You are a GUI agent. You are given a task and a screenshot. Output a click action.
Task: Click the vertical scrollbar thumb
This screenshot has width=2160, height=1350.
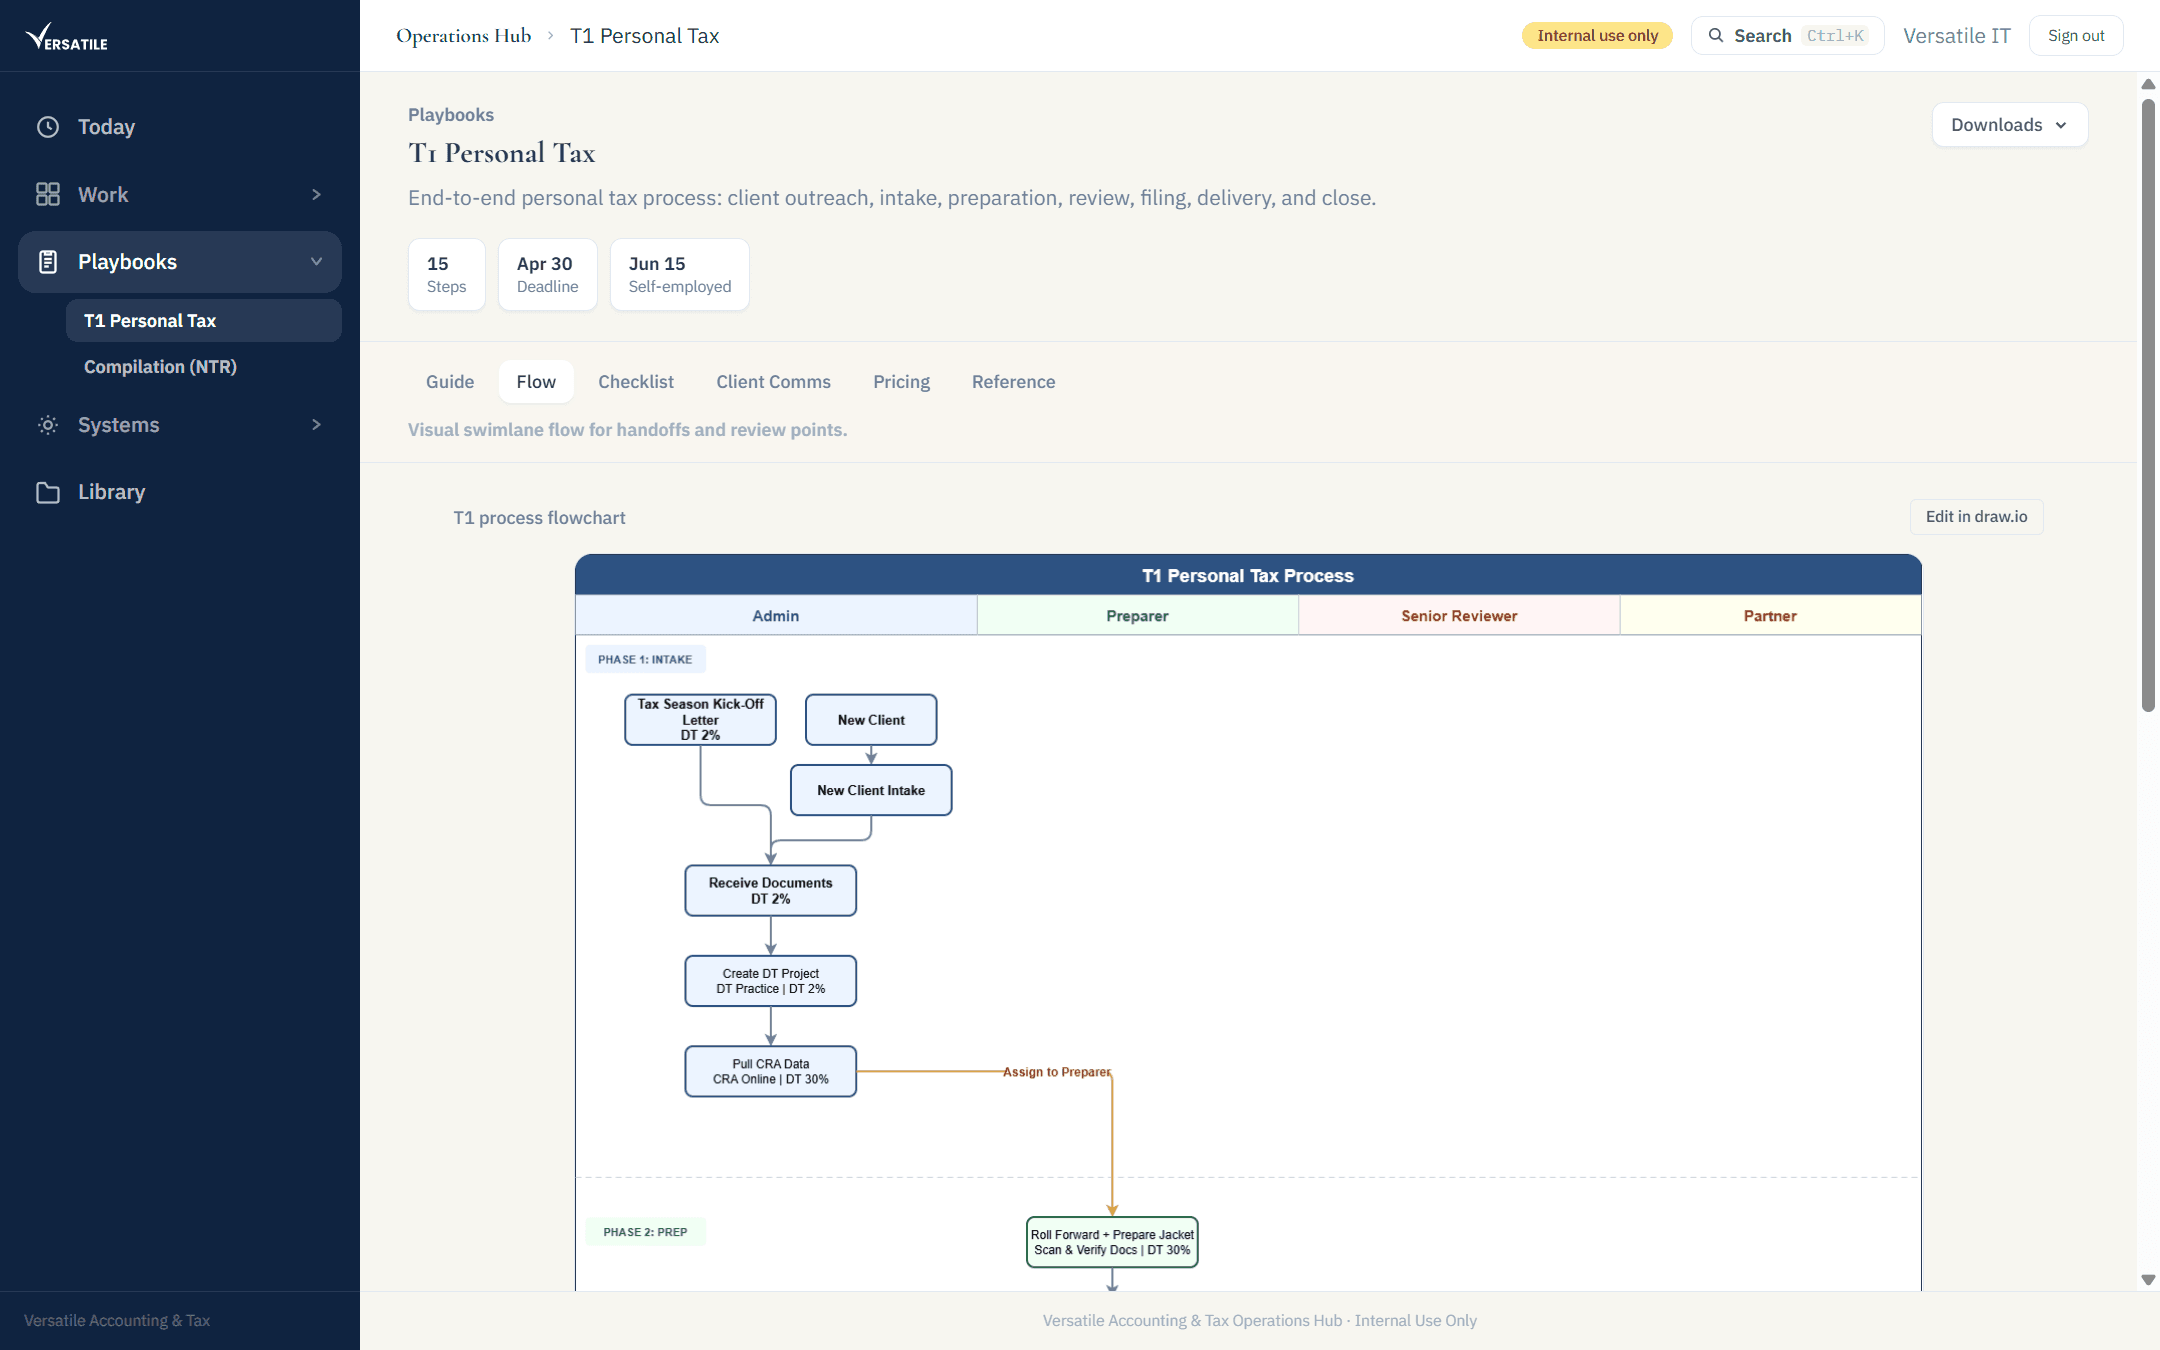[x=2148, y=405]
